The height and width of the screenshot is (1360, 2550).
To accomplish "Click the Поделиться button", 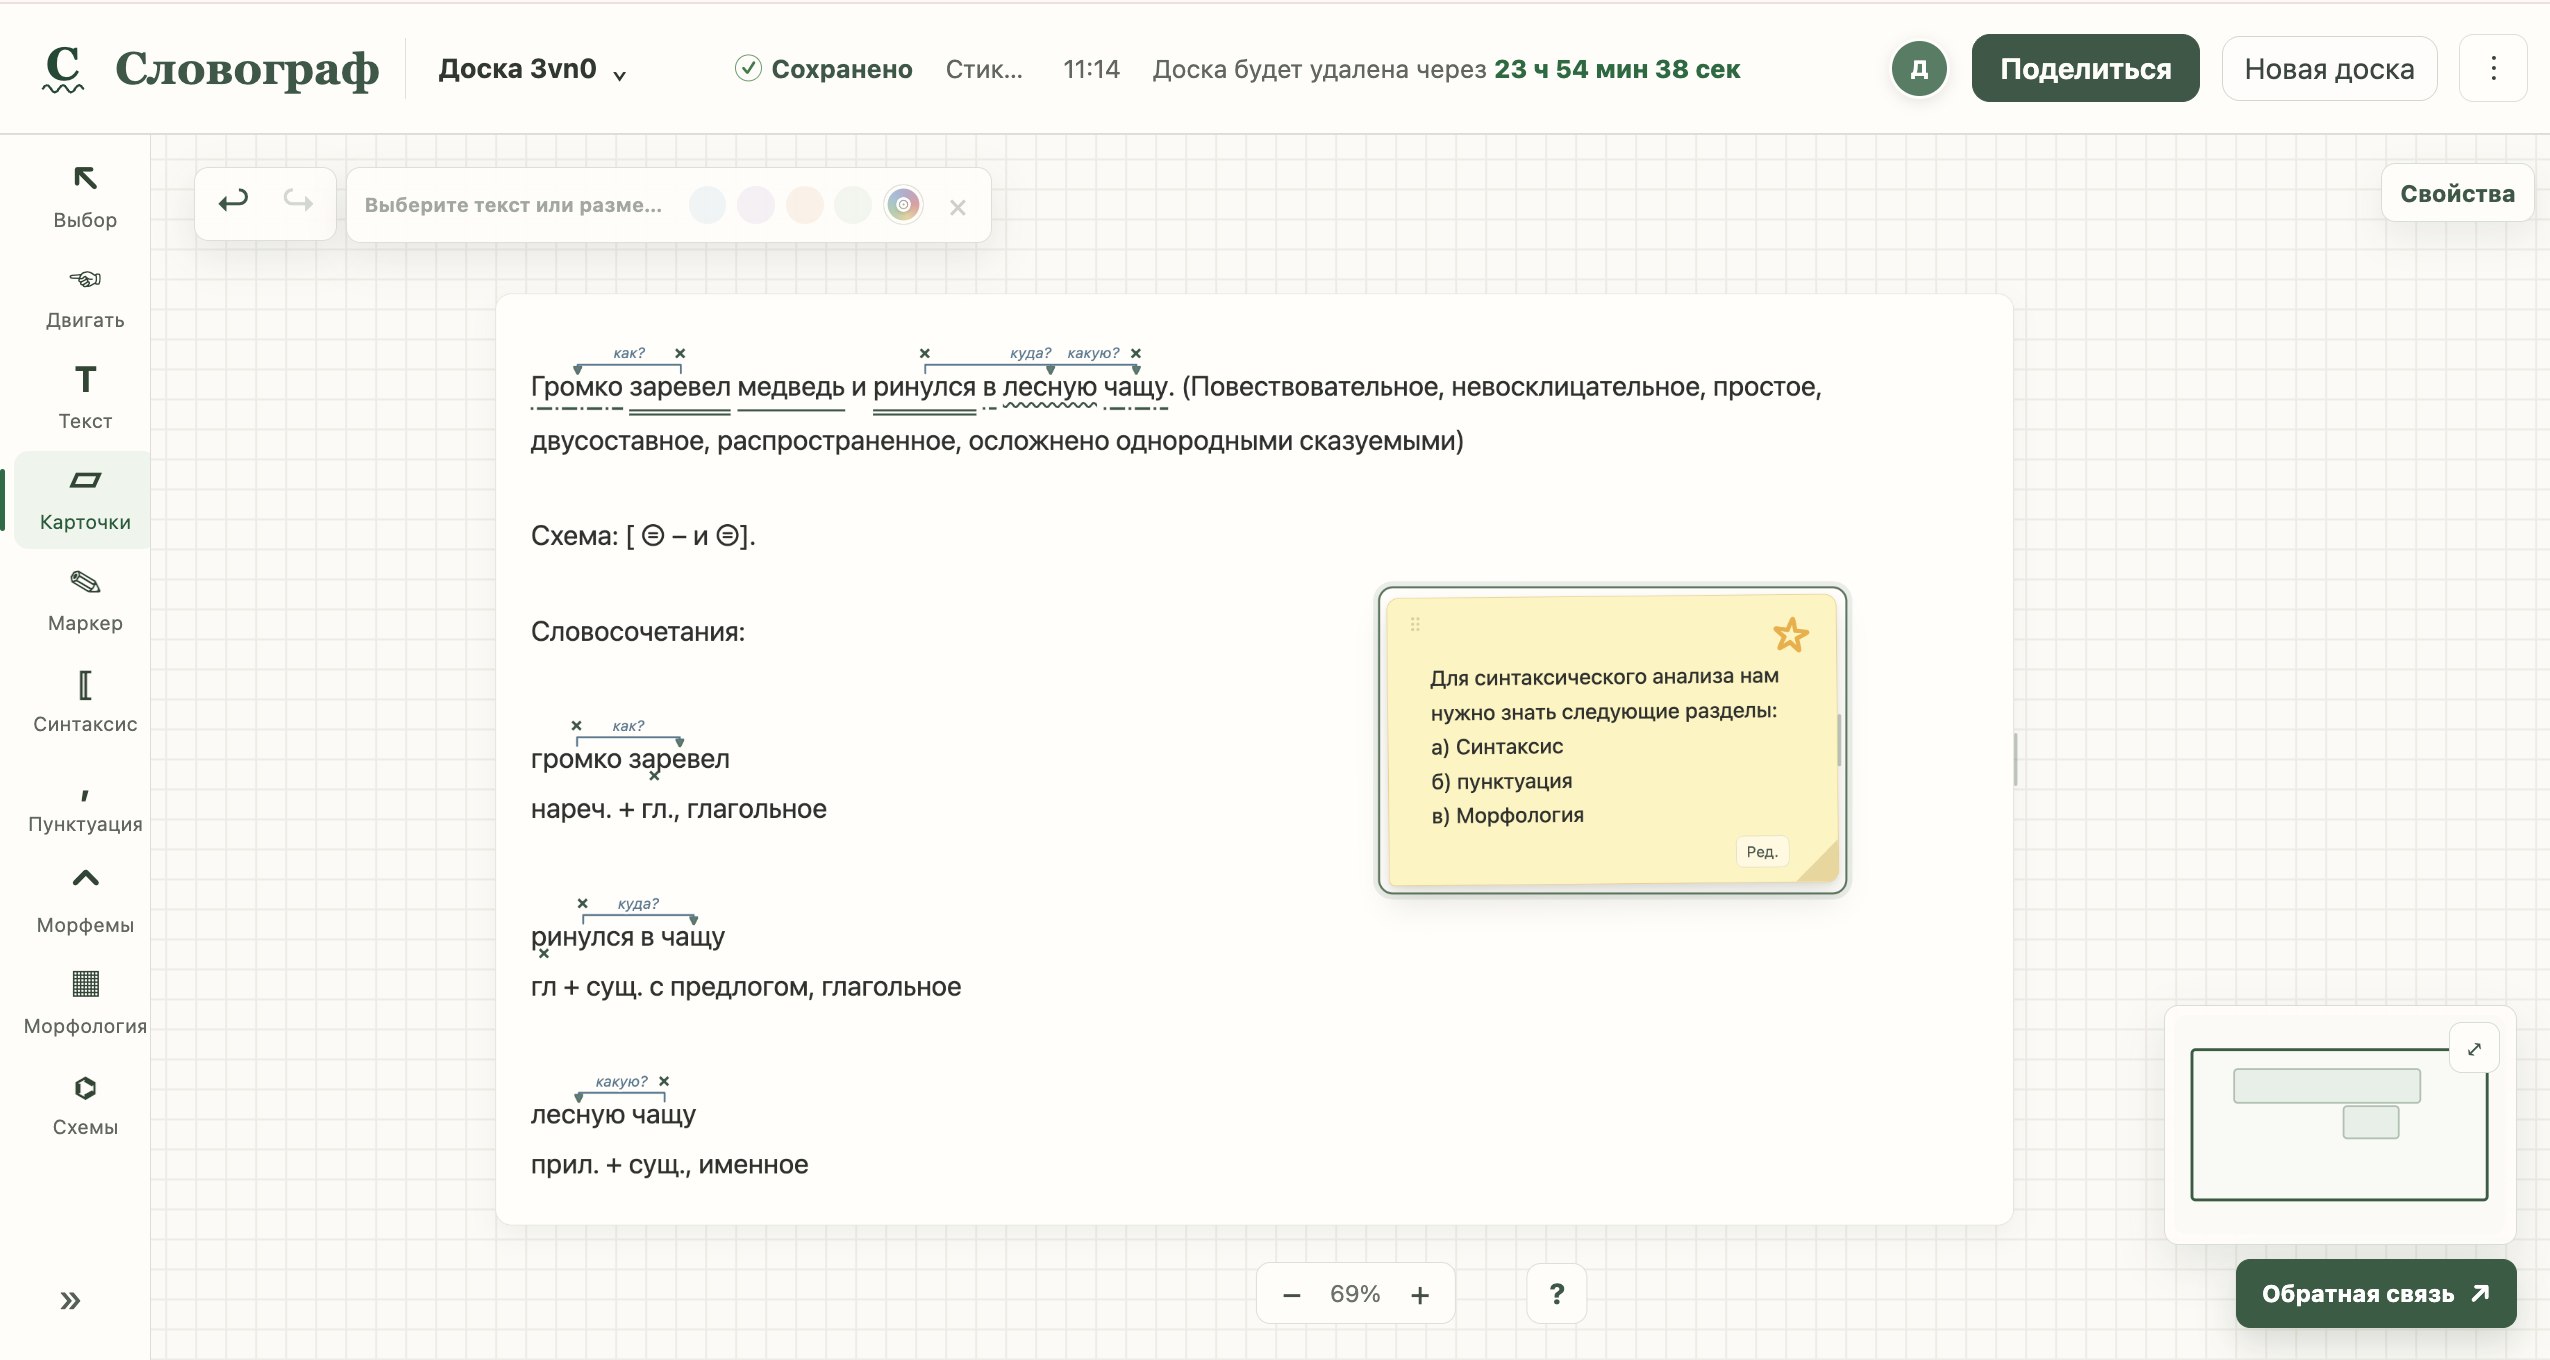I will 2085,68.
